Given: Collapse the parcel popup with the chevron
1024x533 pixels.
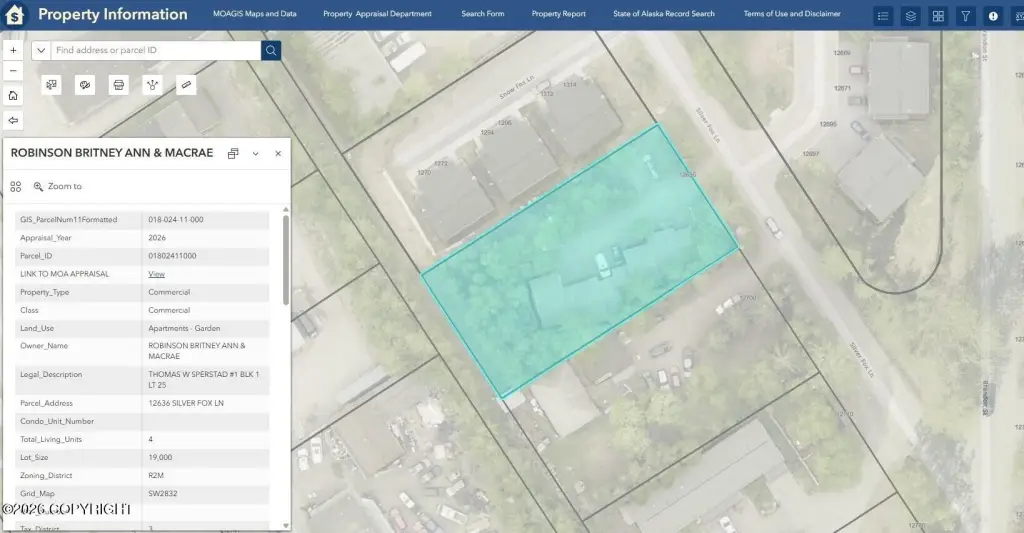Looking at the screenshot, I should tap(256, 154).
